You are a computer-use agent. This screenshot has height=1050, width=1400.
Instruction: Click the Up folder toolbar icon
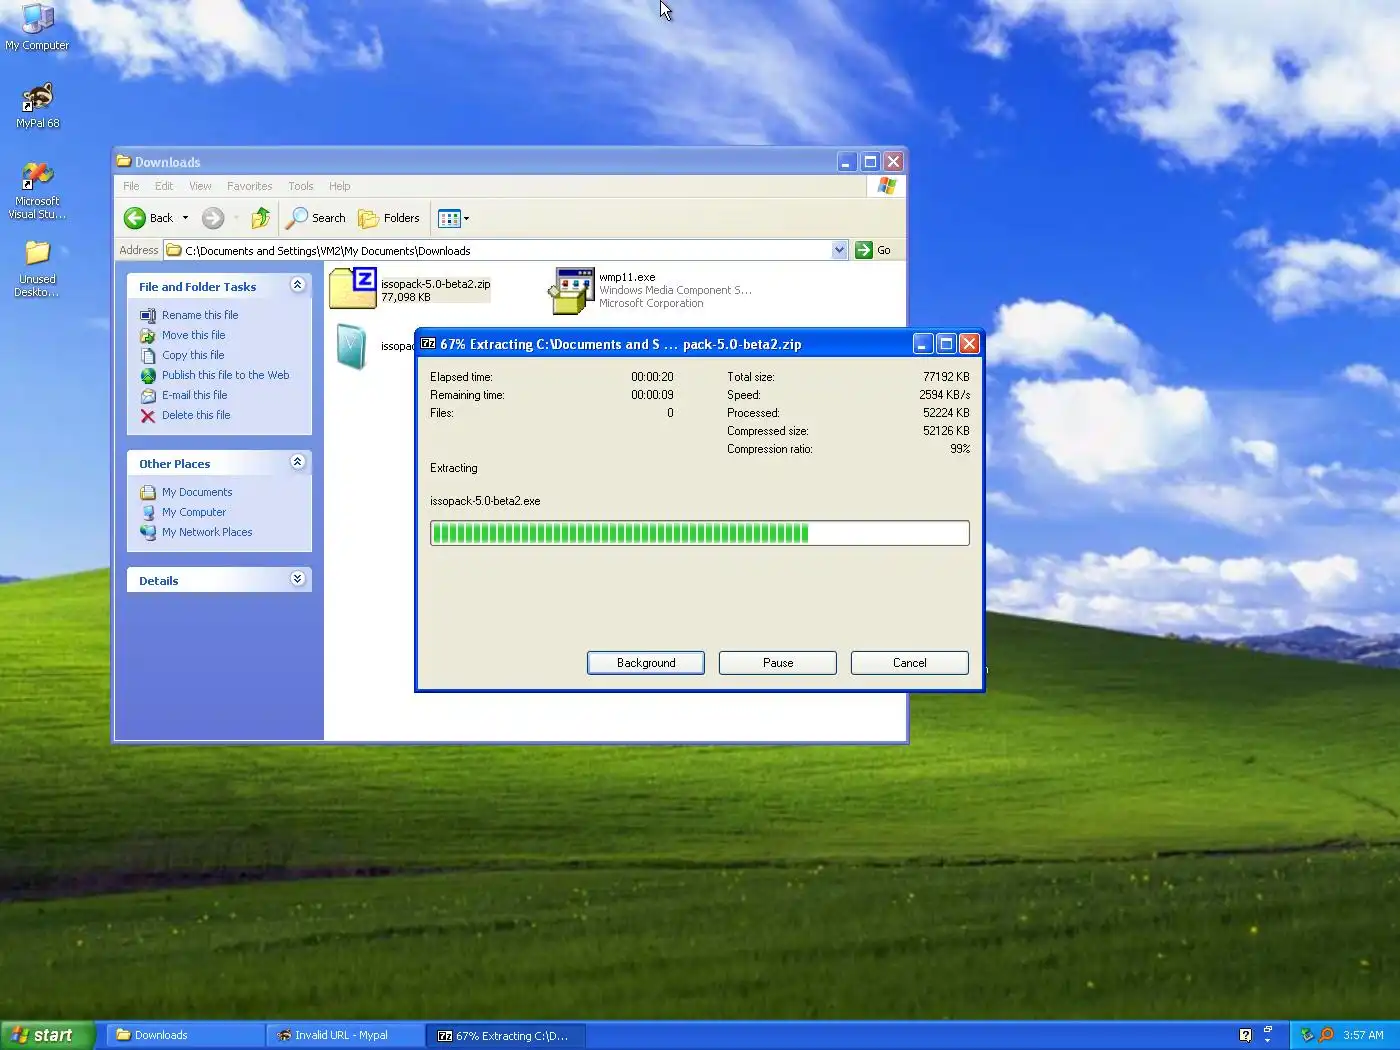click(260, 218)
